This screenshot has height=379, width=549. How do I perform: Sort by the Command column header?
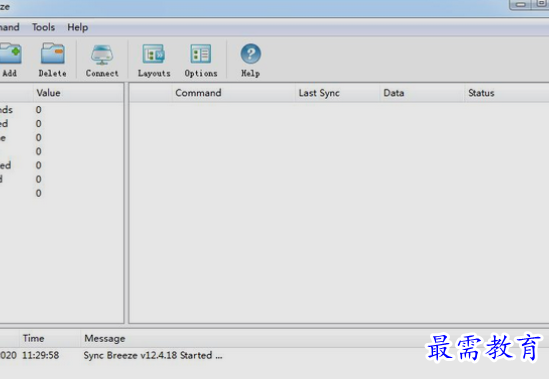233,93
